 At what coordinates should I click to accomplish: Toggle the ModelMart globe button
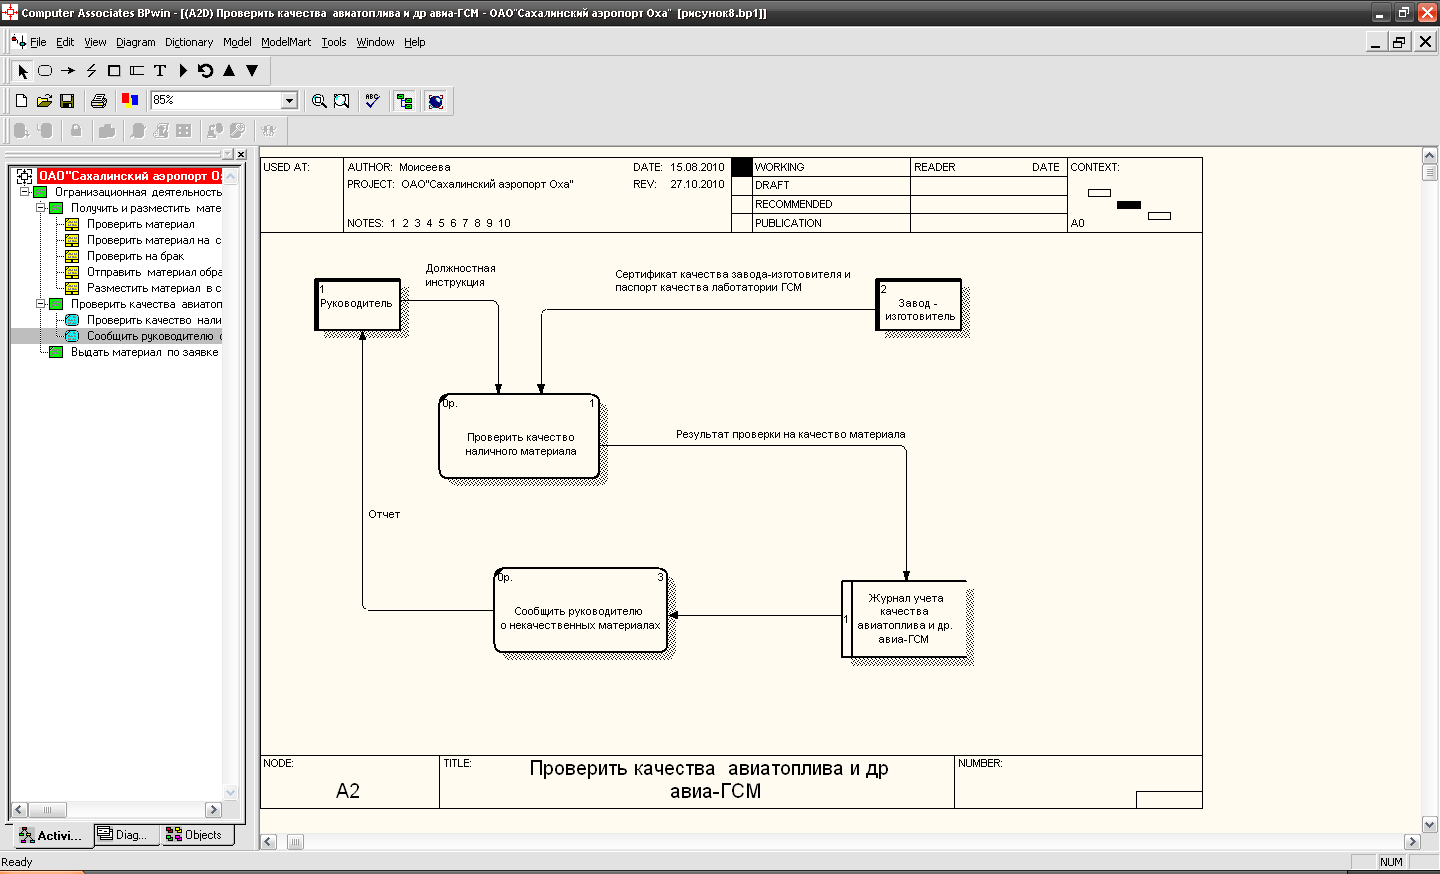tap(435, 101)
